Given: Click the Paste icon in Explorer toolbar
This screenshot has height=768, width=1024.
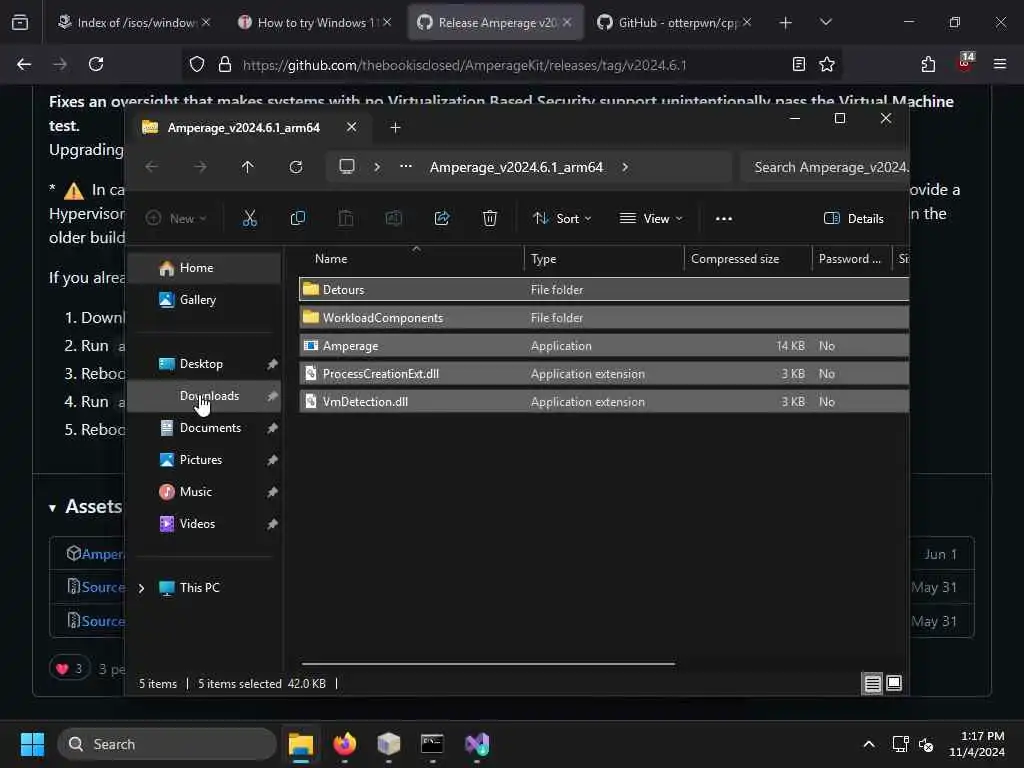Looking at the screenshot, I should point(345,218).
